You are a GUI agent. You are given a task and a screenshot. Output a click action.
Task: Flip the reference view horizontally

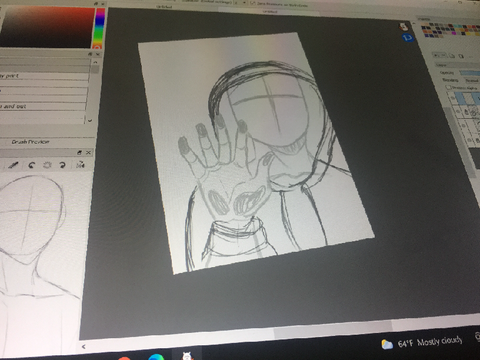pos(80,164)
